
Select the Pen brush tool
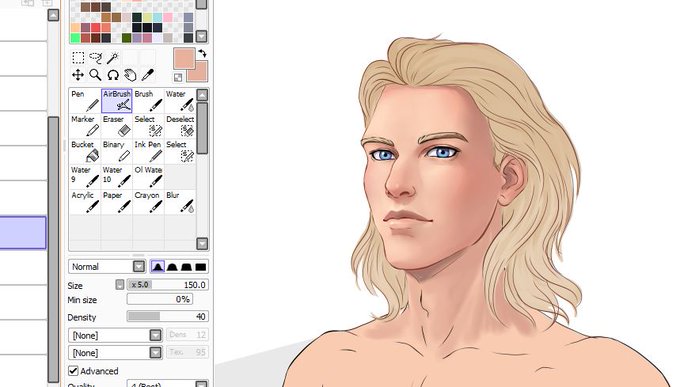pyautogui.click(x=85, y=101)
